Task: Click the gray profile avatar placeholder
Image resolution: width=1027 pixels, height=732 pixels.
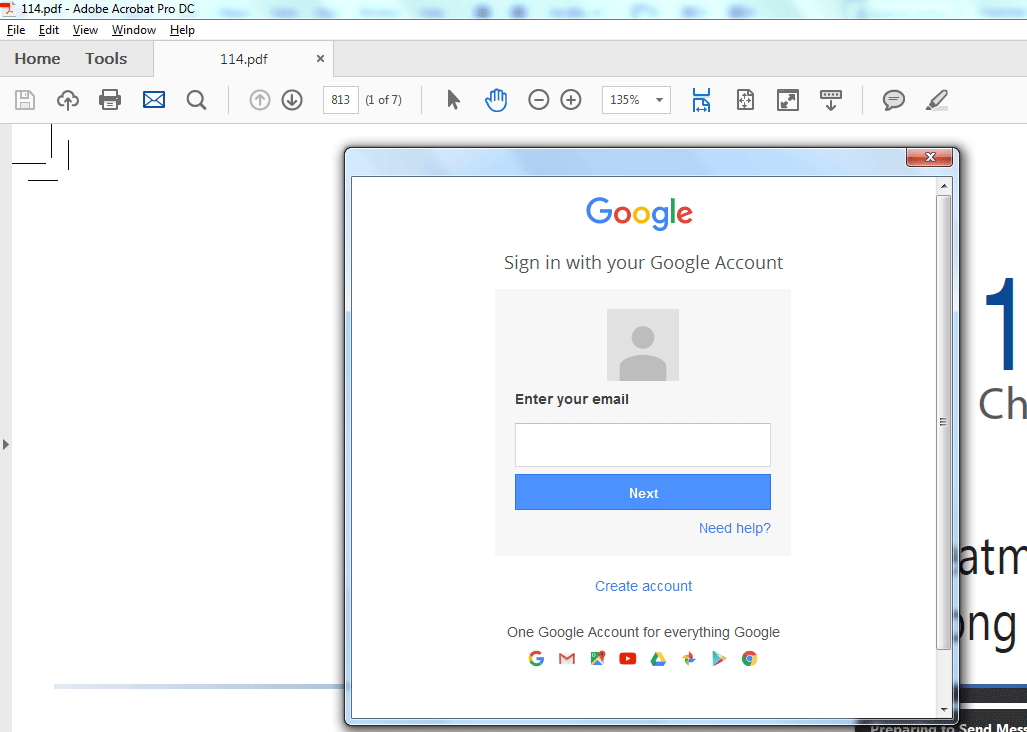Action: pyautogui.click(x=643, y=345)
